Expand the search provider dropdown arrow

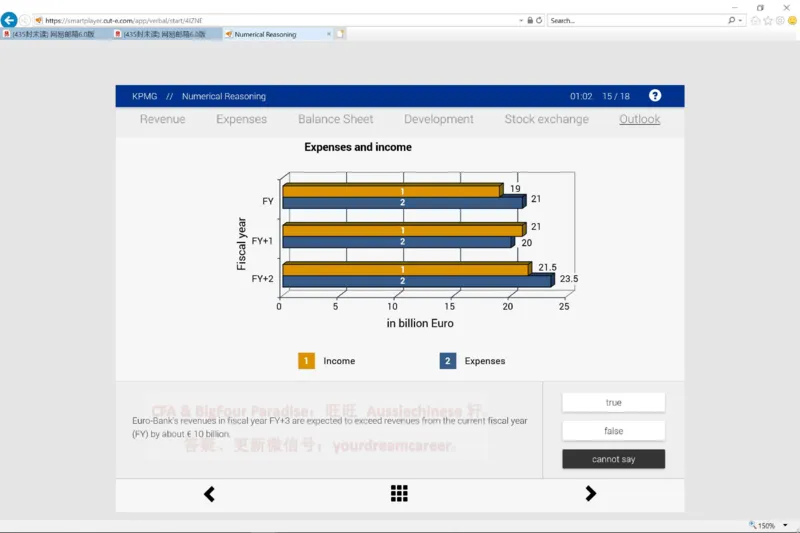click(x=741, y=20)
